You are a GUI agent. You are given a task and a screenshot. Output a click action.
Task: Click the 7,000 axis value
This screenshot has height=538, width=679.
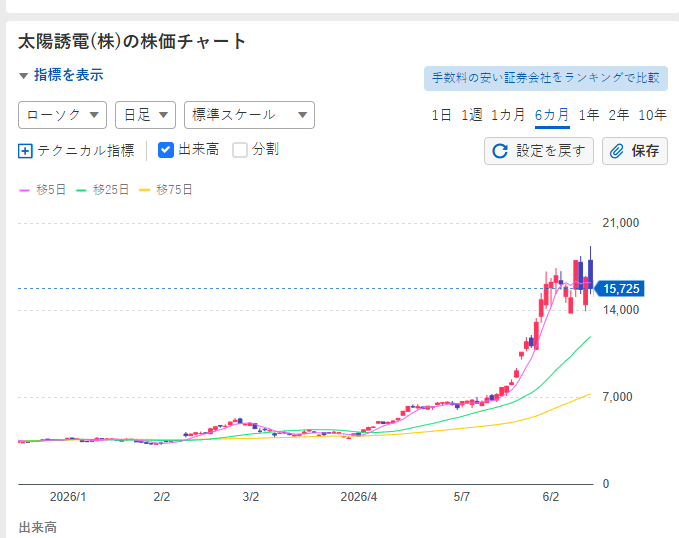point(617,397)
